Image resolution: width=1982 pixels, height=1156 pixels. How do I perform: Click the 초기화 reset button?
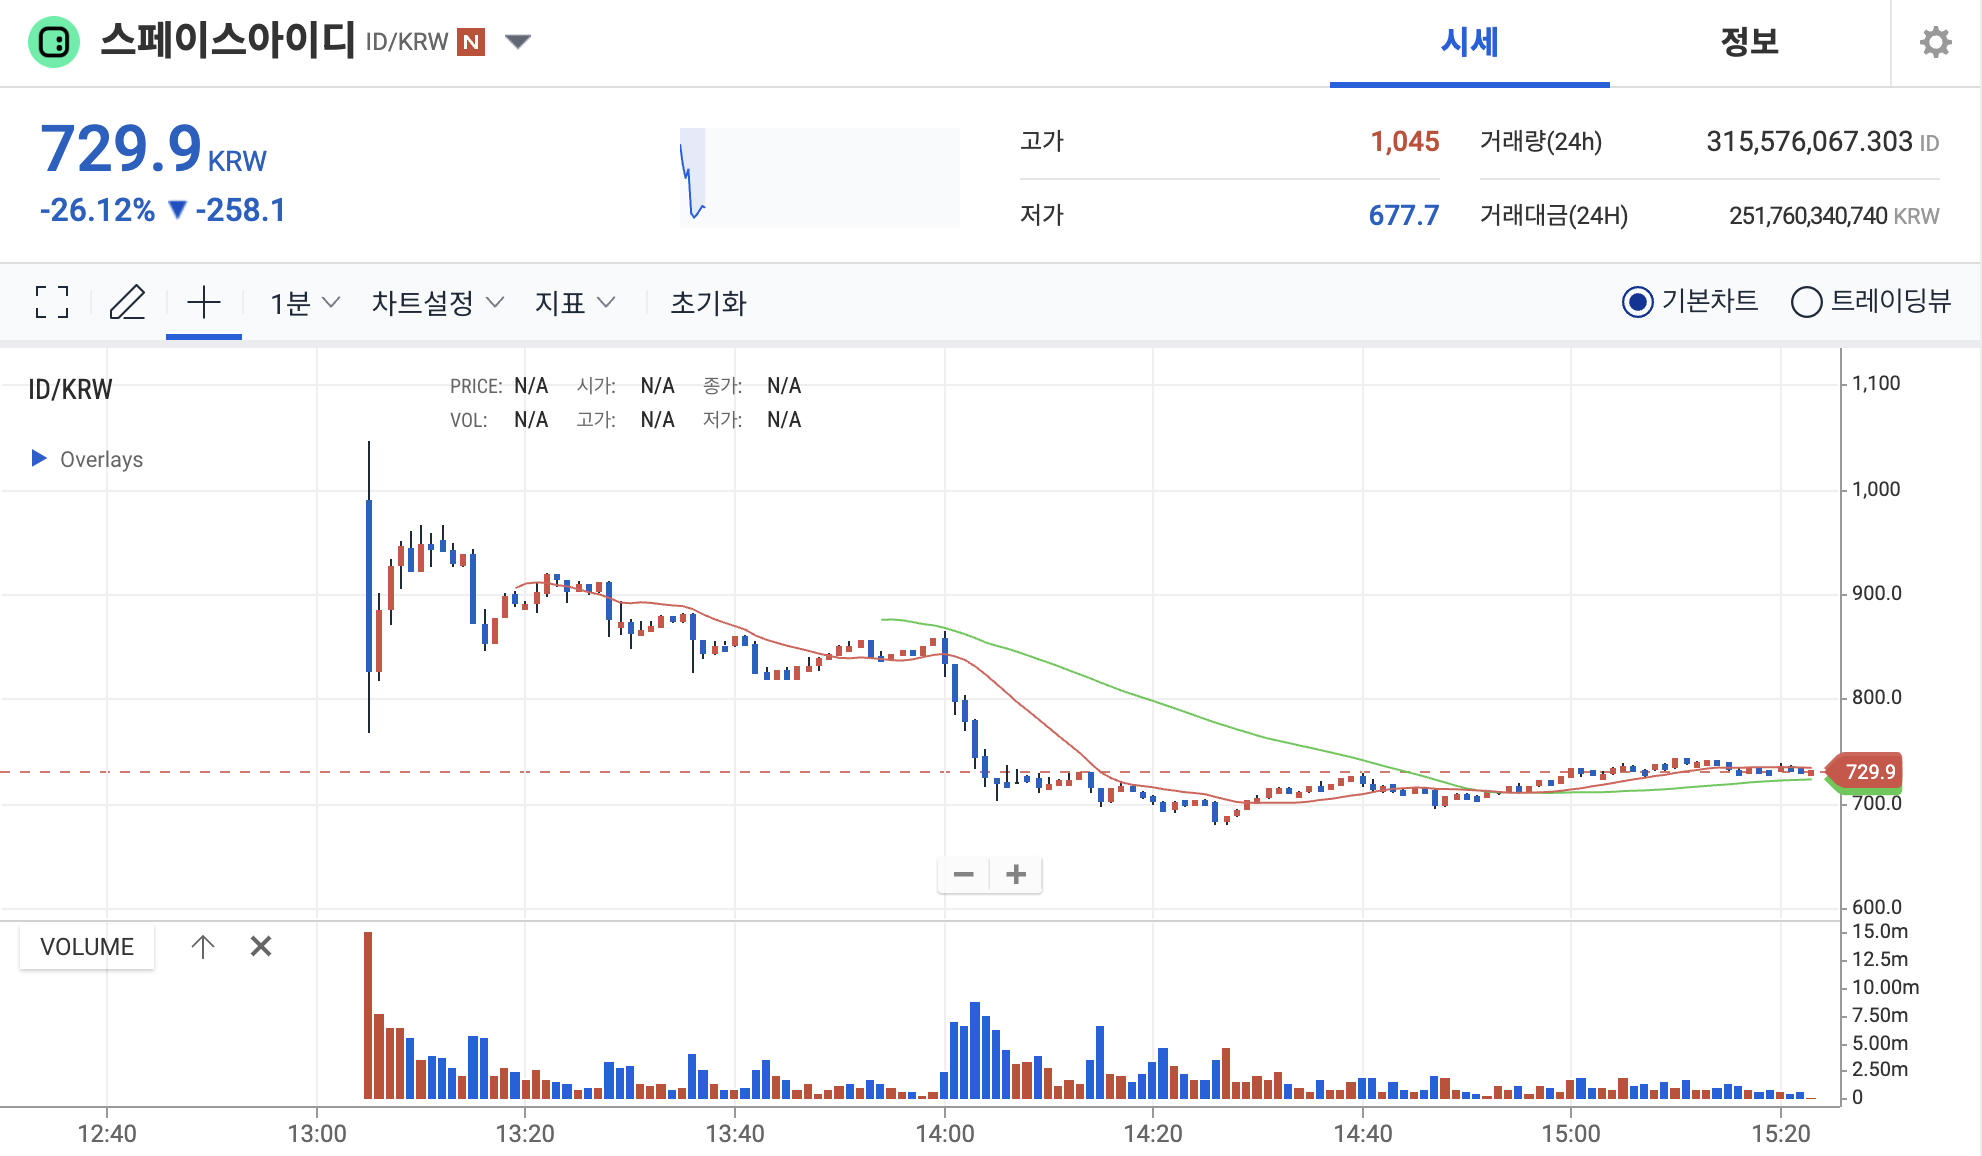[708, 302]
